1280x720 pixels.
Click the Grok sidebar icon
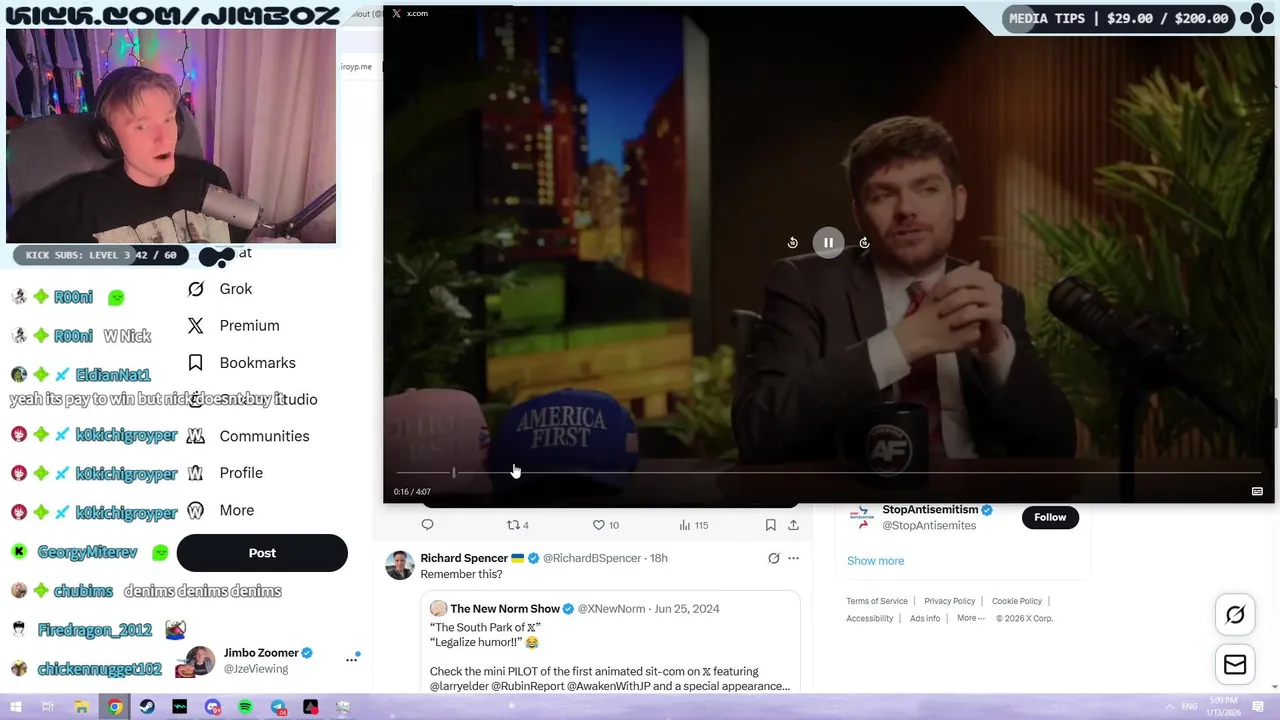pyautogui.click(x=196, y=289)
